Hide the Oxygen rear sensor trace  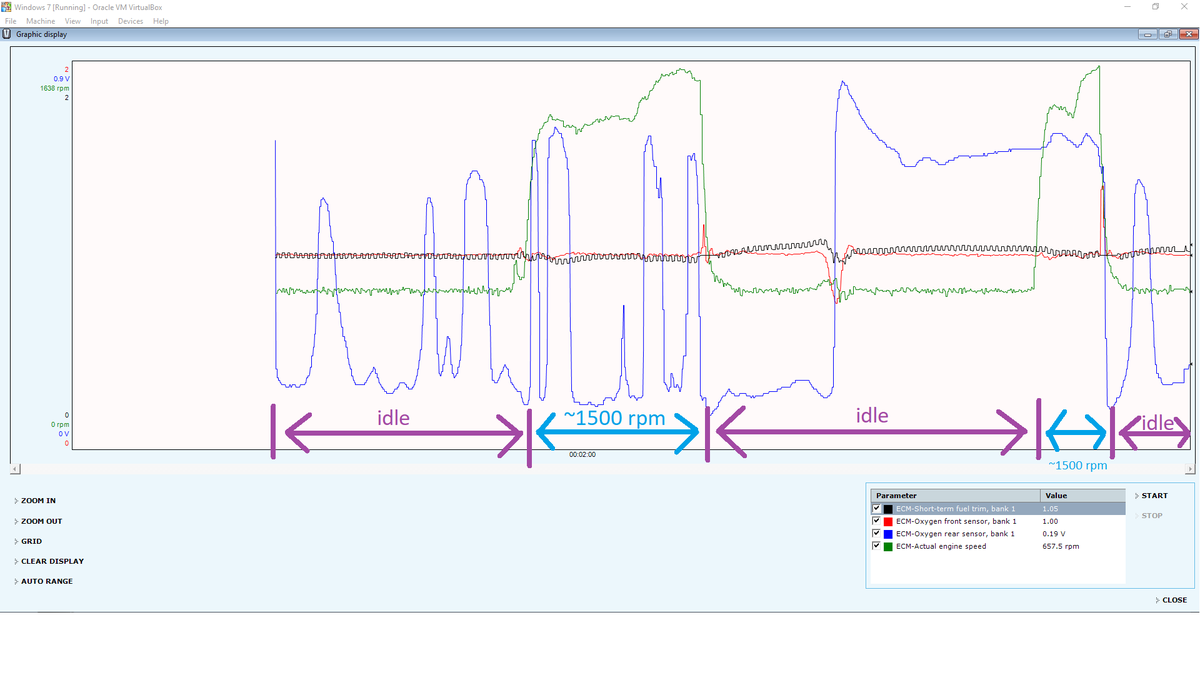pos(877,534)
